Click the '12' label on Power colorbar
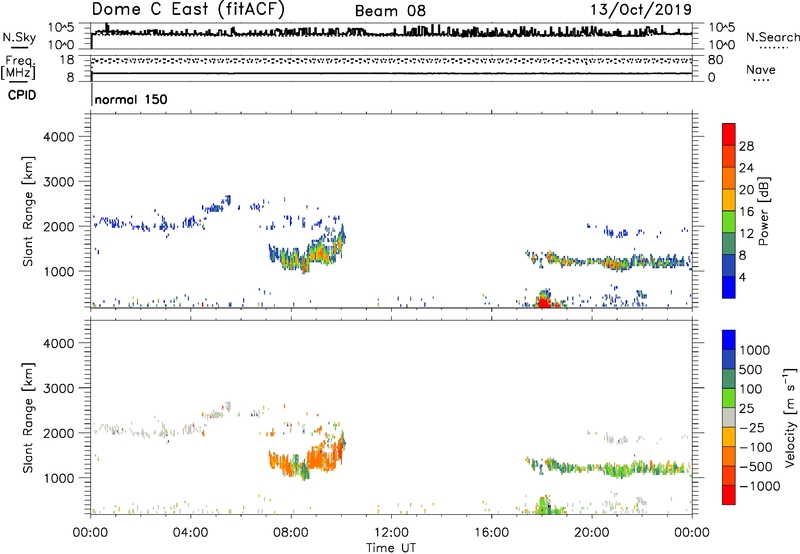800x554 pixels. tap(746, 234)
